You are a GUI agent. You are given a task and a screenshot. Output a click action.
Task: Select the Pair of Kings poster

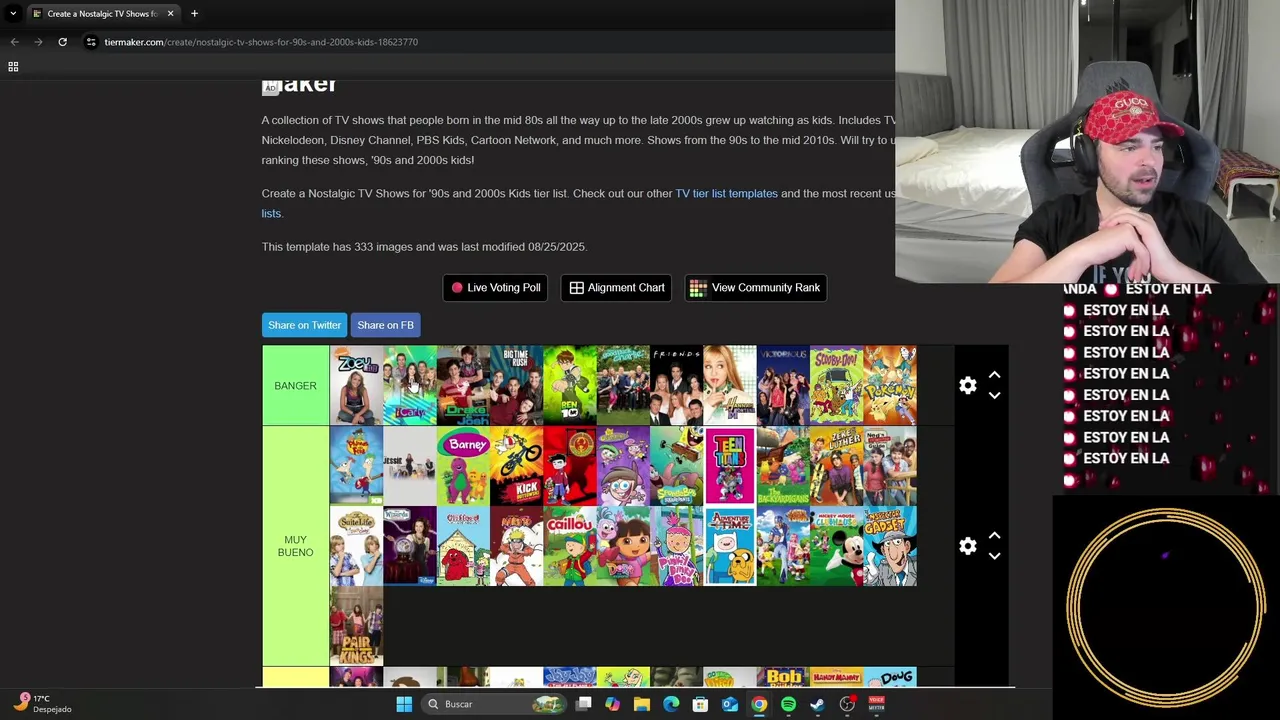(x=356, y=626)
